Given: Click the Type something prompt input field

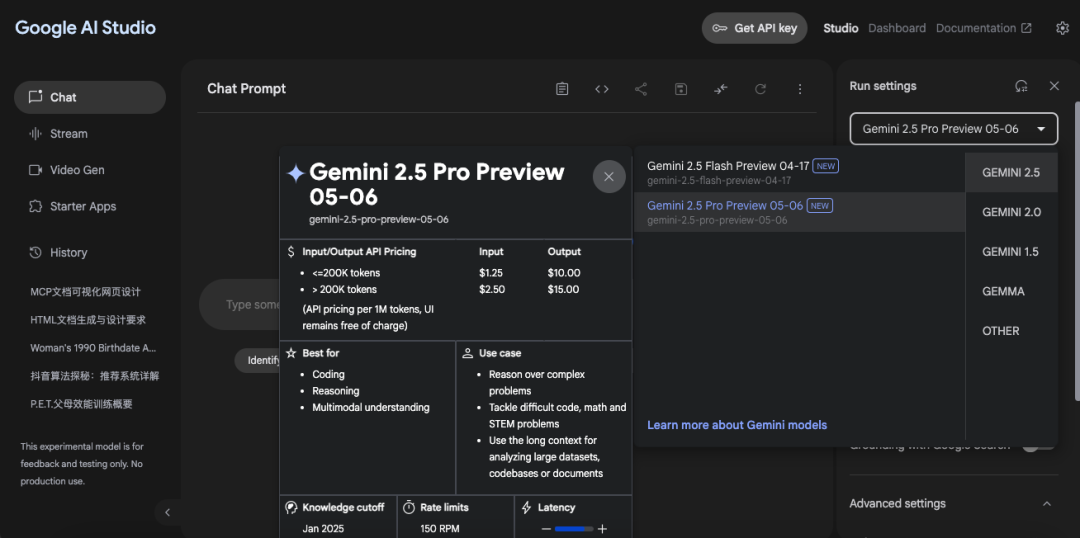Looking at the screenshot, I should pos(239,304).
